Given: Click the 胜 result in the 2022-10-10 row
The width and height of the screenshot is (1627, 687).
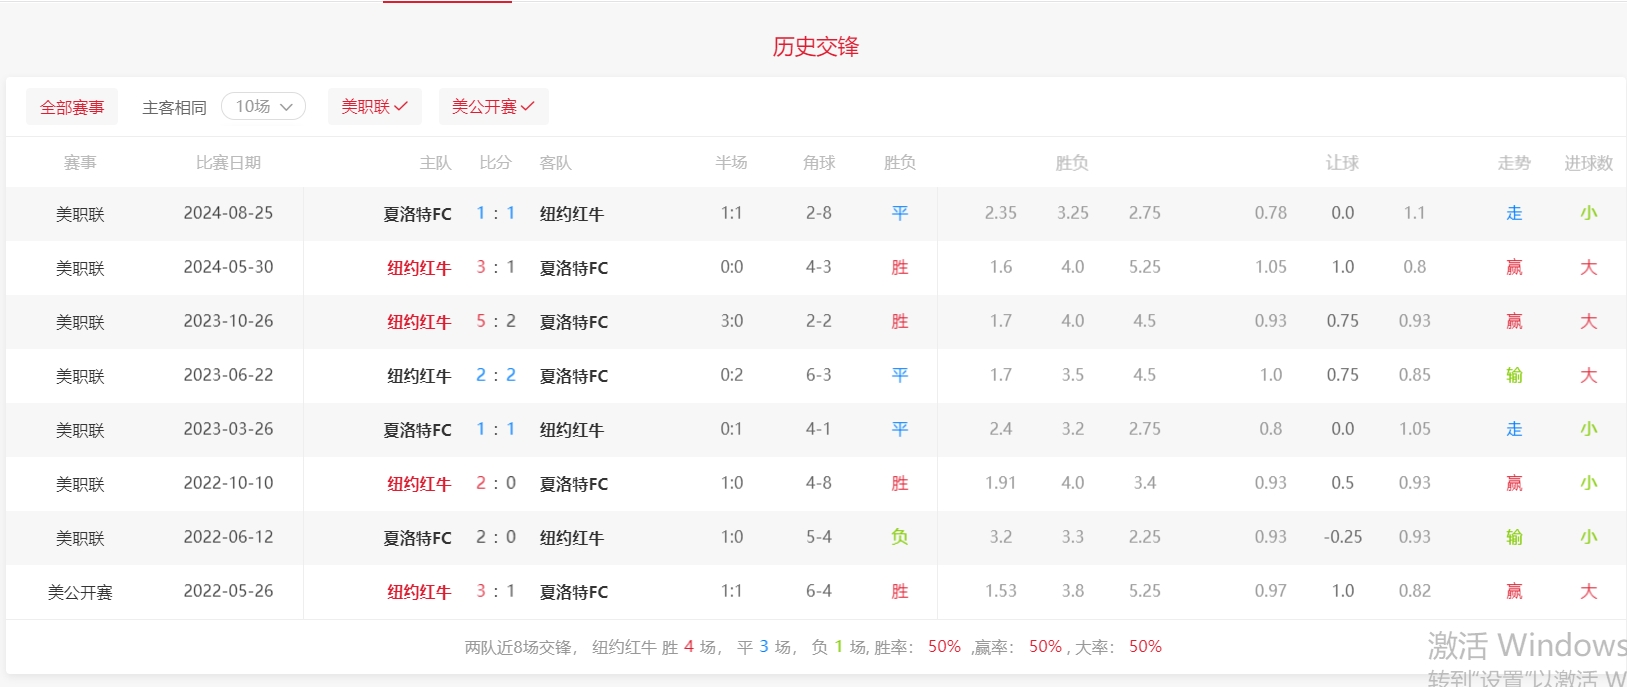Looking at the screenshot, I should click(x=900, y=483).
